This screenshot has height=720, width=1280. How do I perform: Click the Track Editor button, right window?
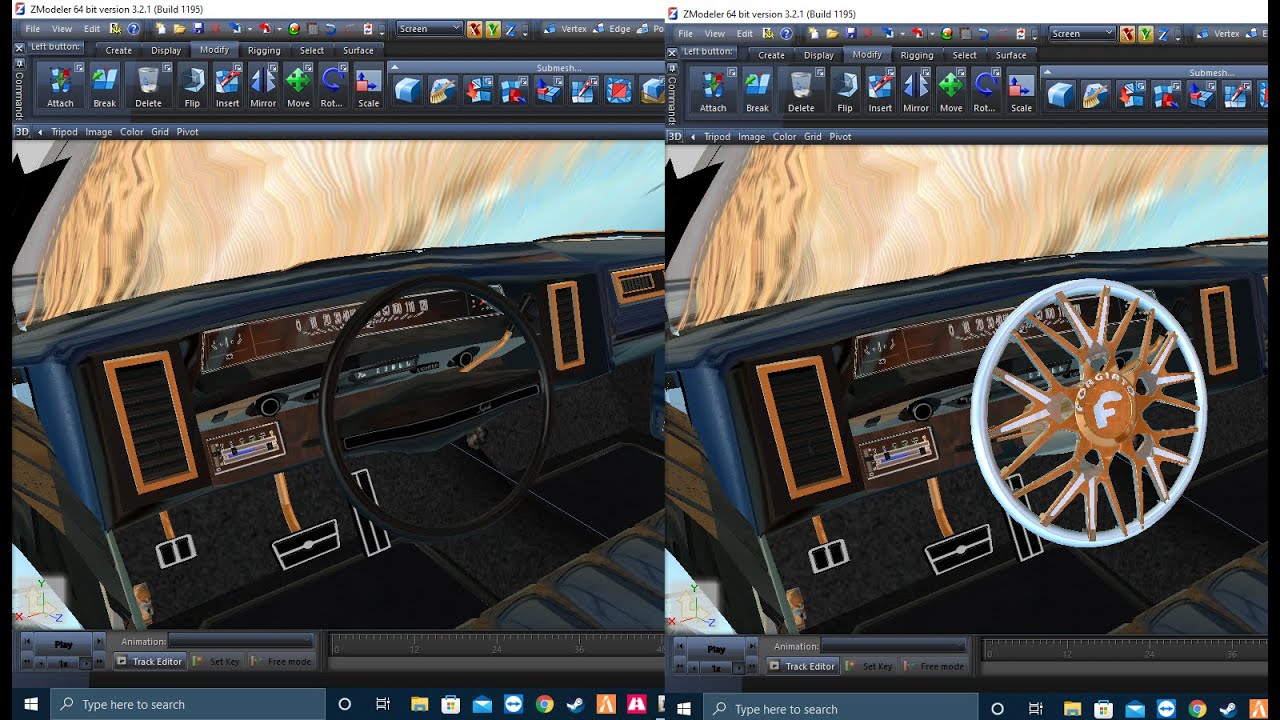[x=802, y=666]
